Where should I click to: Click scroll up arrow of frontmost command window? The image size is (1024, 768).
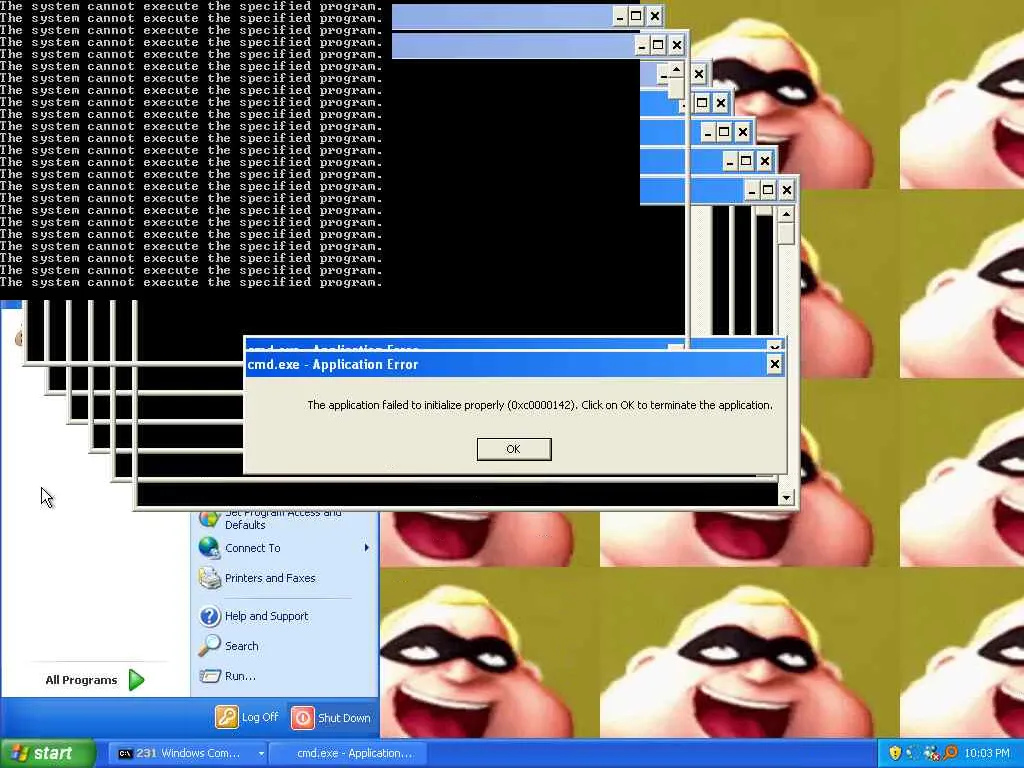786,214
